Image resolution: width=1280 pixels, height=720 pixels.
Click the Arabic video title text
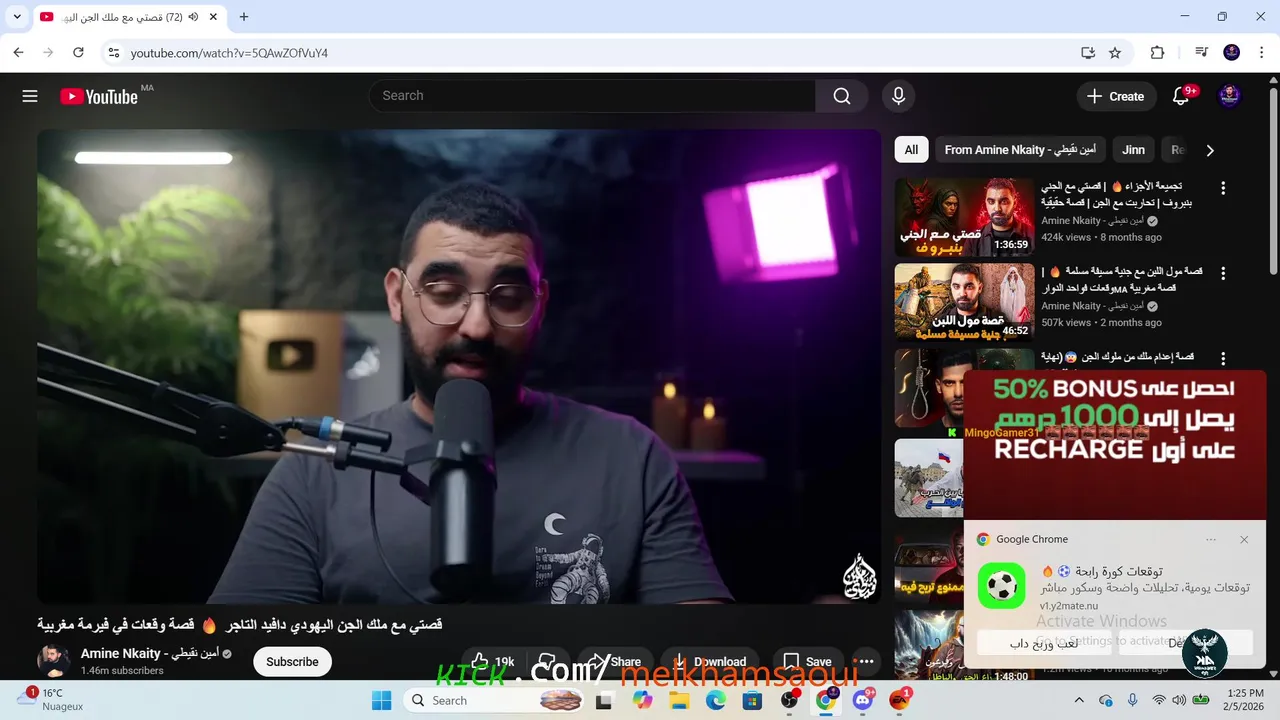pyautogui.click(x=240, y=625)
